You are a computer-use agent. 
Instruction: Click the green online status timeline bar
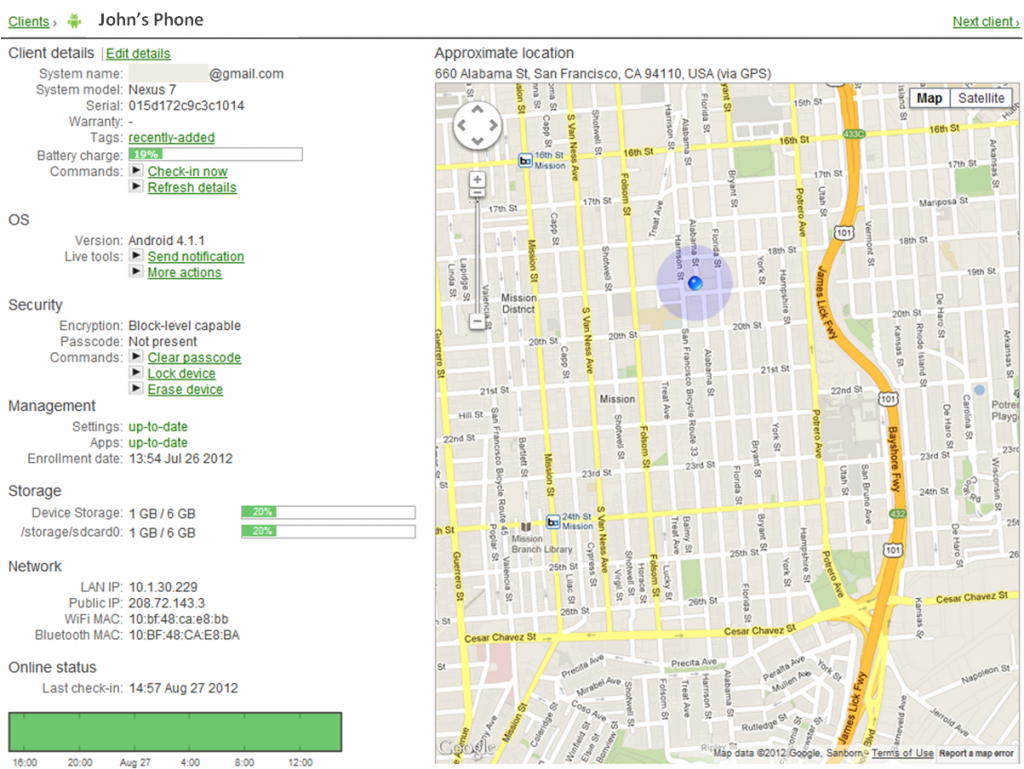point(175,731)
